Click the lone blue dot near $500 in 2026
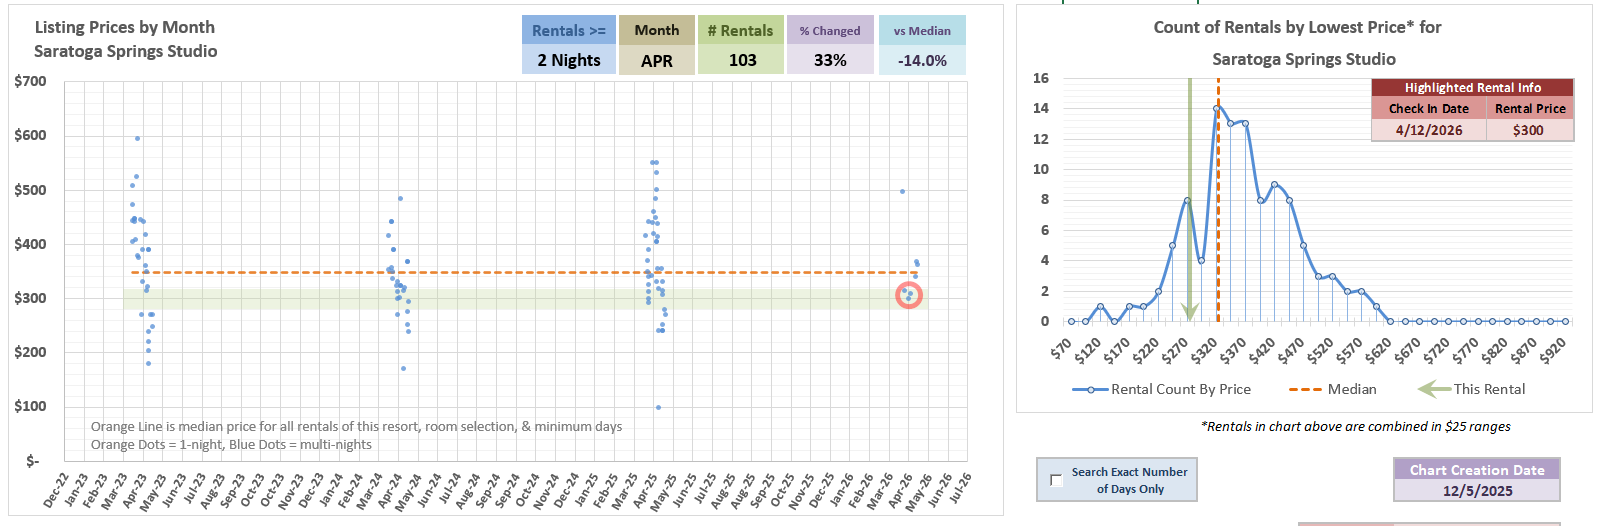This screenshot has width=1599, height=526. (902, 191)
